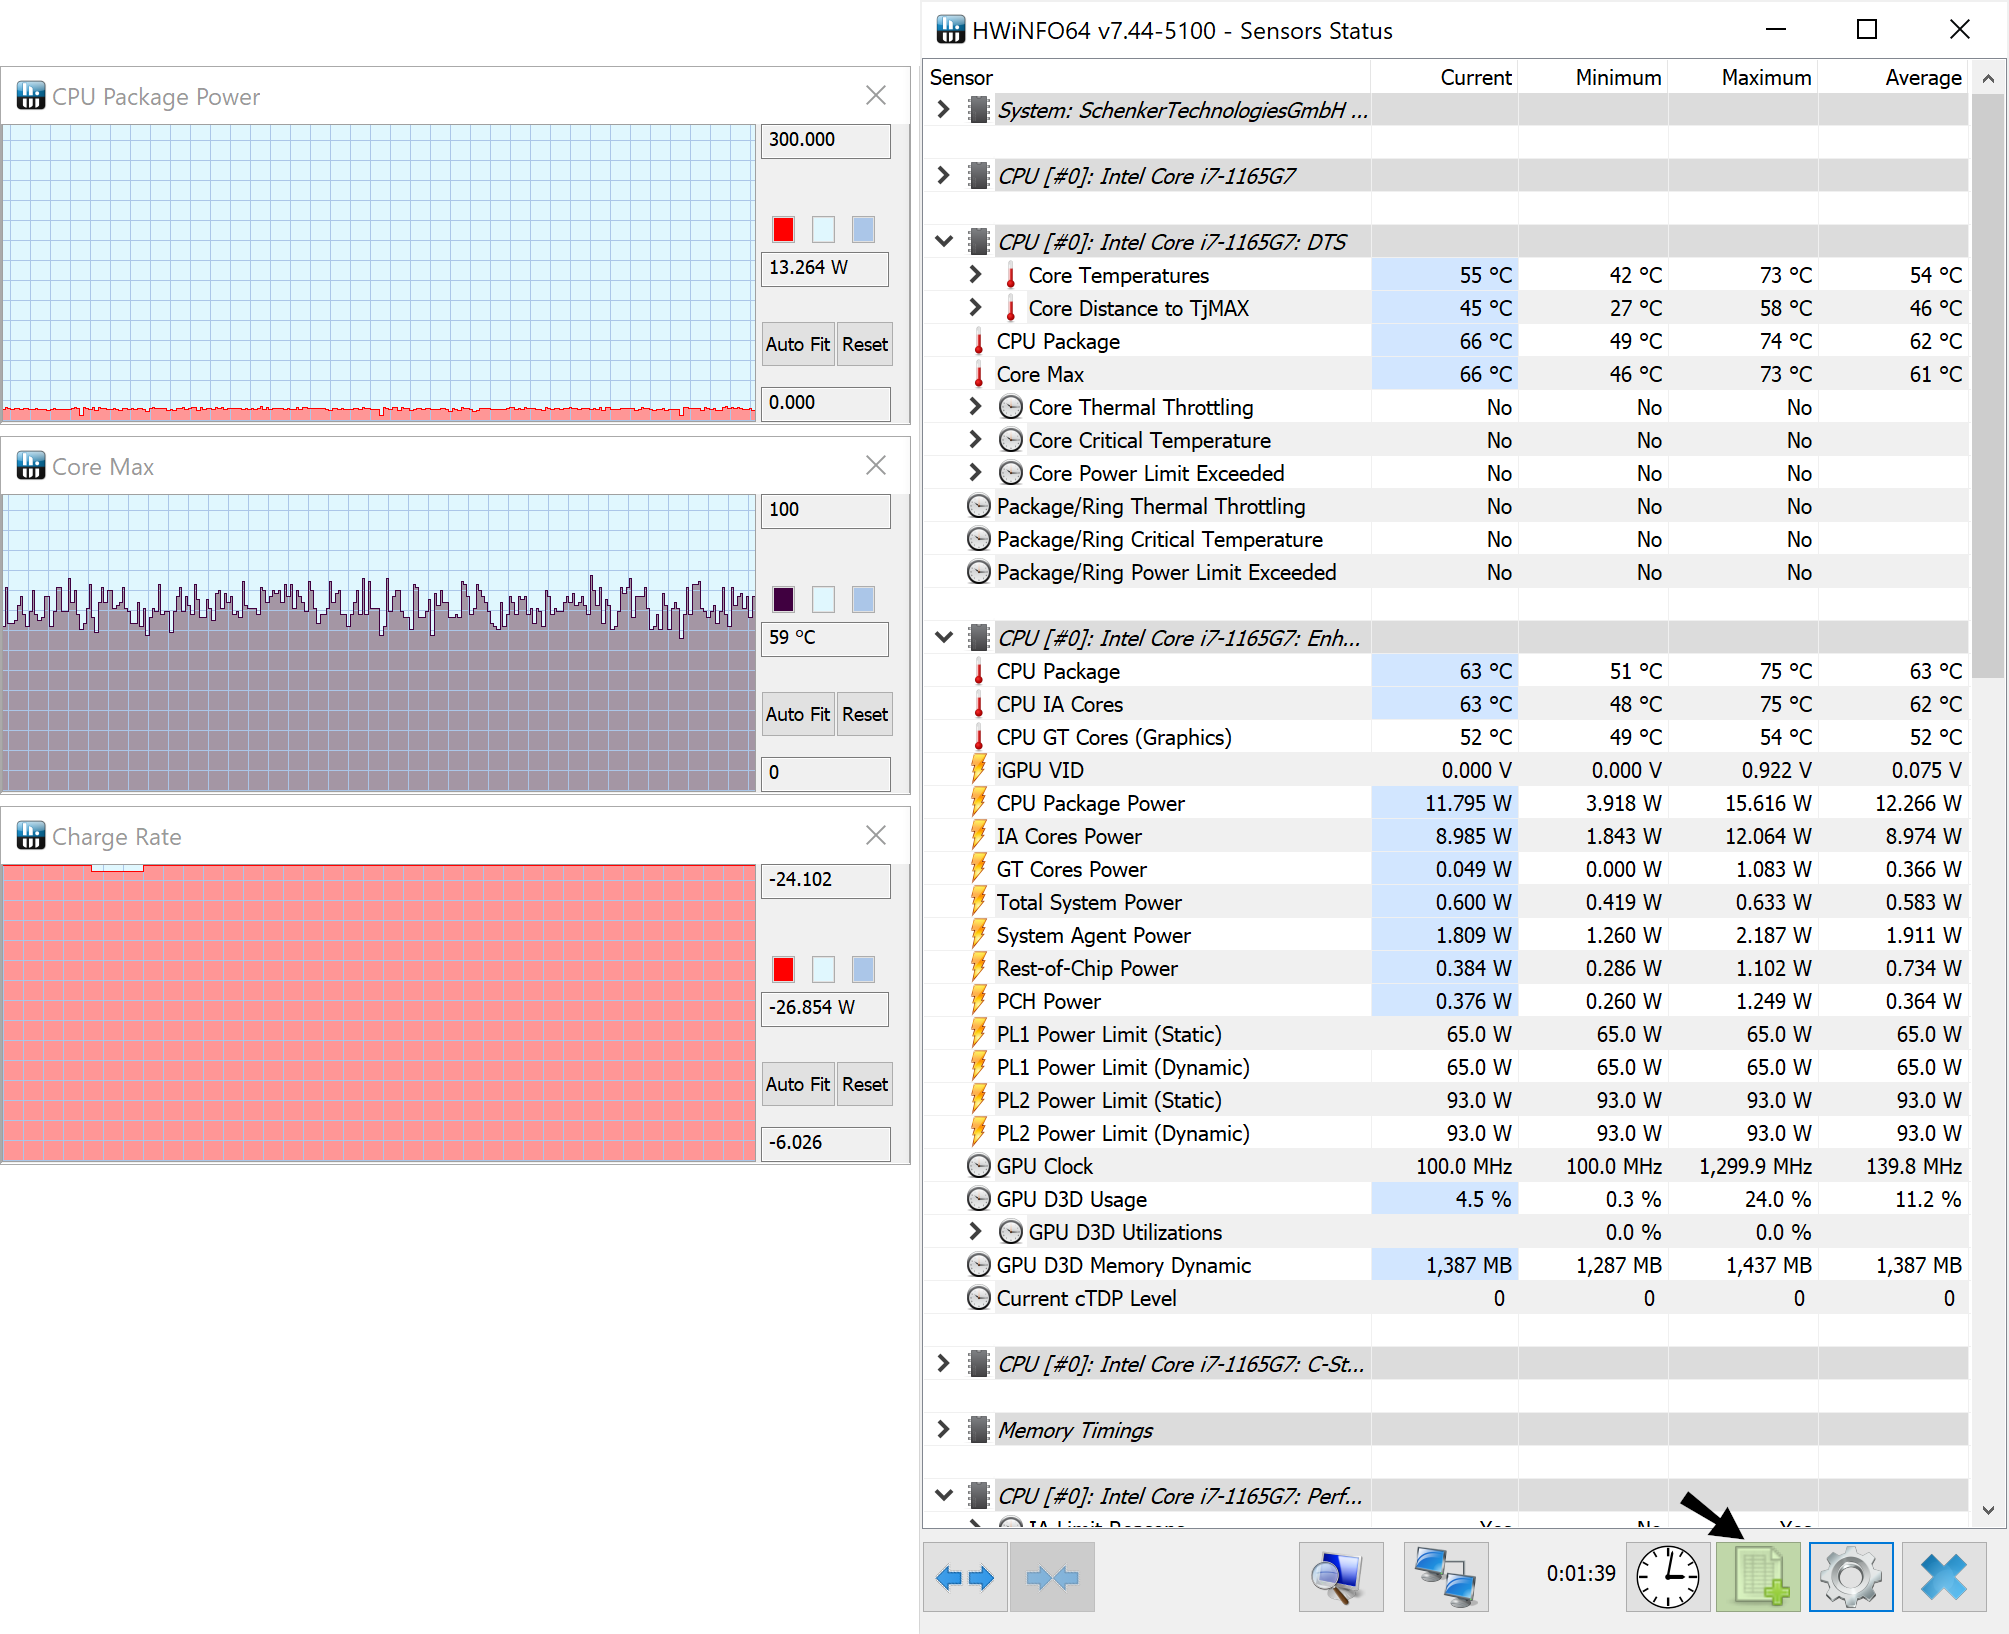Click the clock icon beside Current cTDP Level

(979, 1298)
